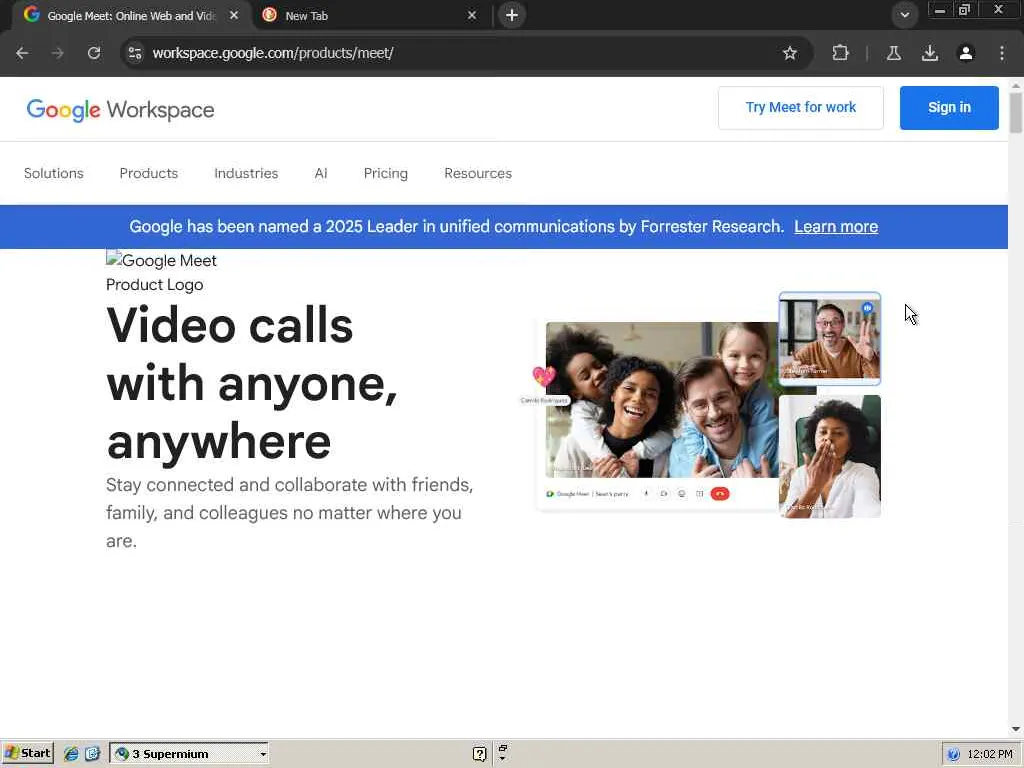Open the Downloads icon

tap(930, 53)
